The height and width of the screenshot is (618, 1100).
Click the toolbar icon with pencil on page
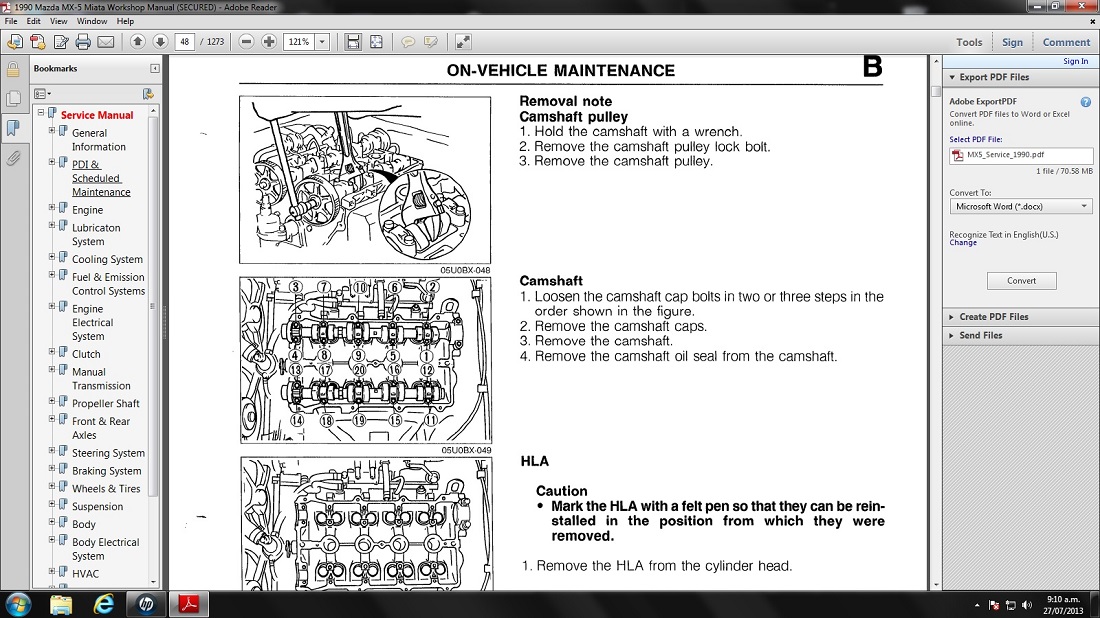click(61, 42)
